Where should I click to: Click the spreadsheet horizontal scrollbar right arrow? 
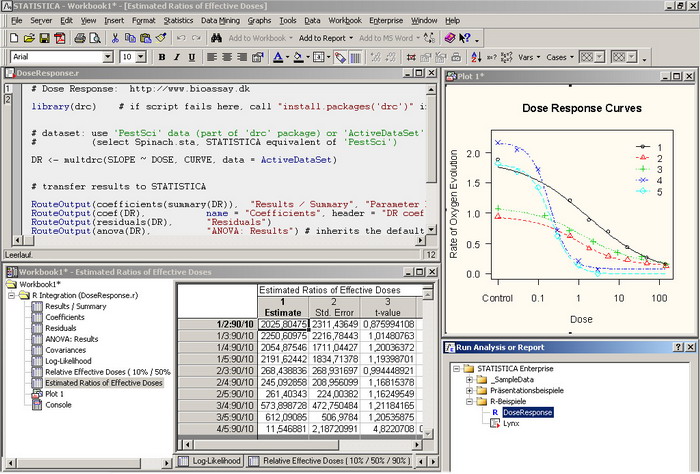click(417, 445)
